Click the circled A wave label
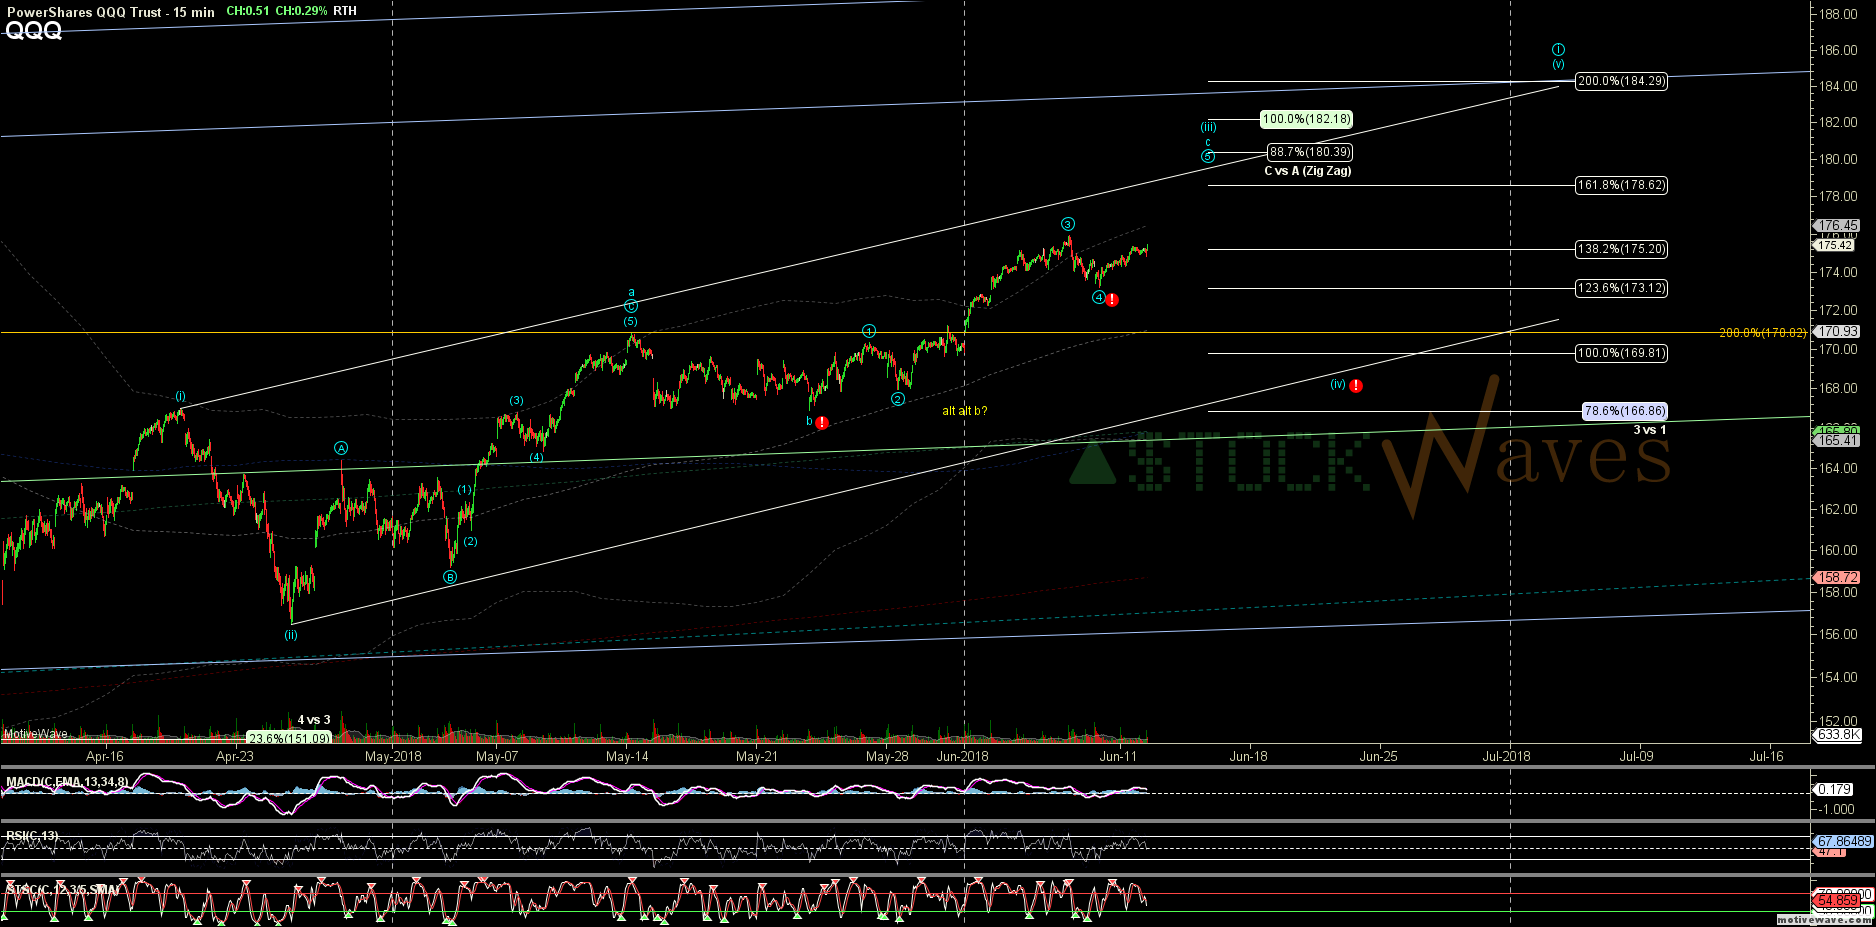 (341, 449)
